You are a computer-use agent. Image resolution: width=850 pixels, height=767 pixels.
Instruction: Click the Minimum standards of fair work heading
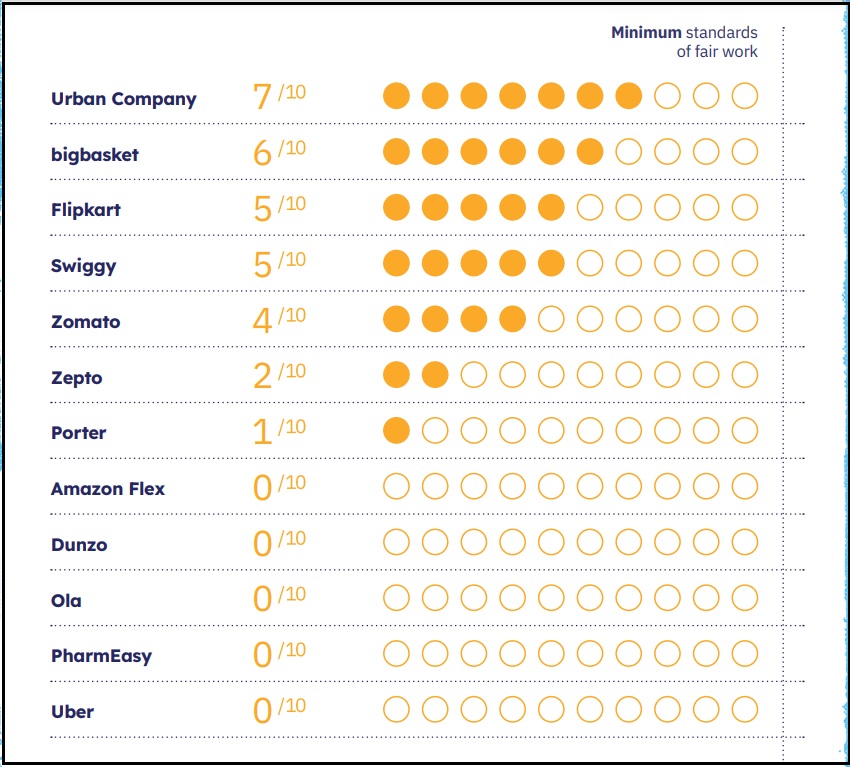[x=685, y=42]
